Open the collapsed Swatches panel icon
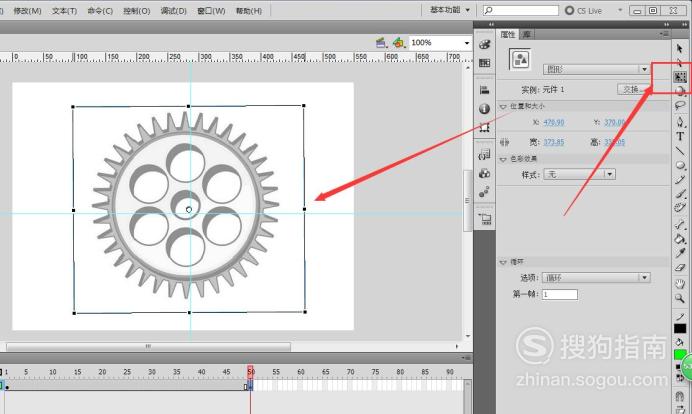The image size is (692, 414). pos(485,63)
